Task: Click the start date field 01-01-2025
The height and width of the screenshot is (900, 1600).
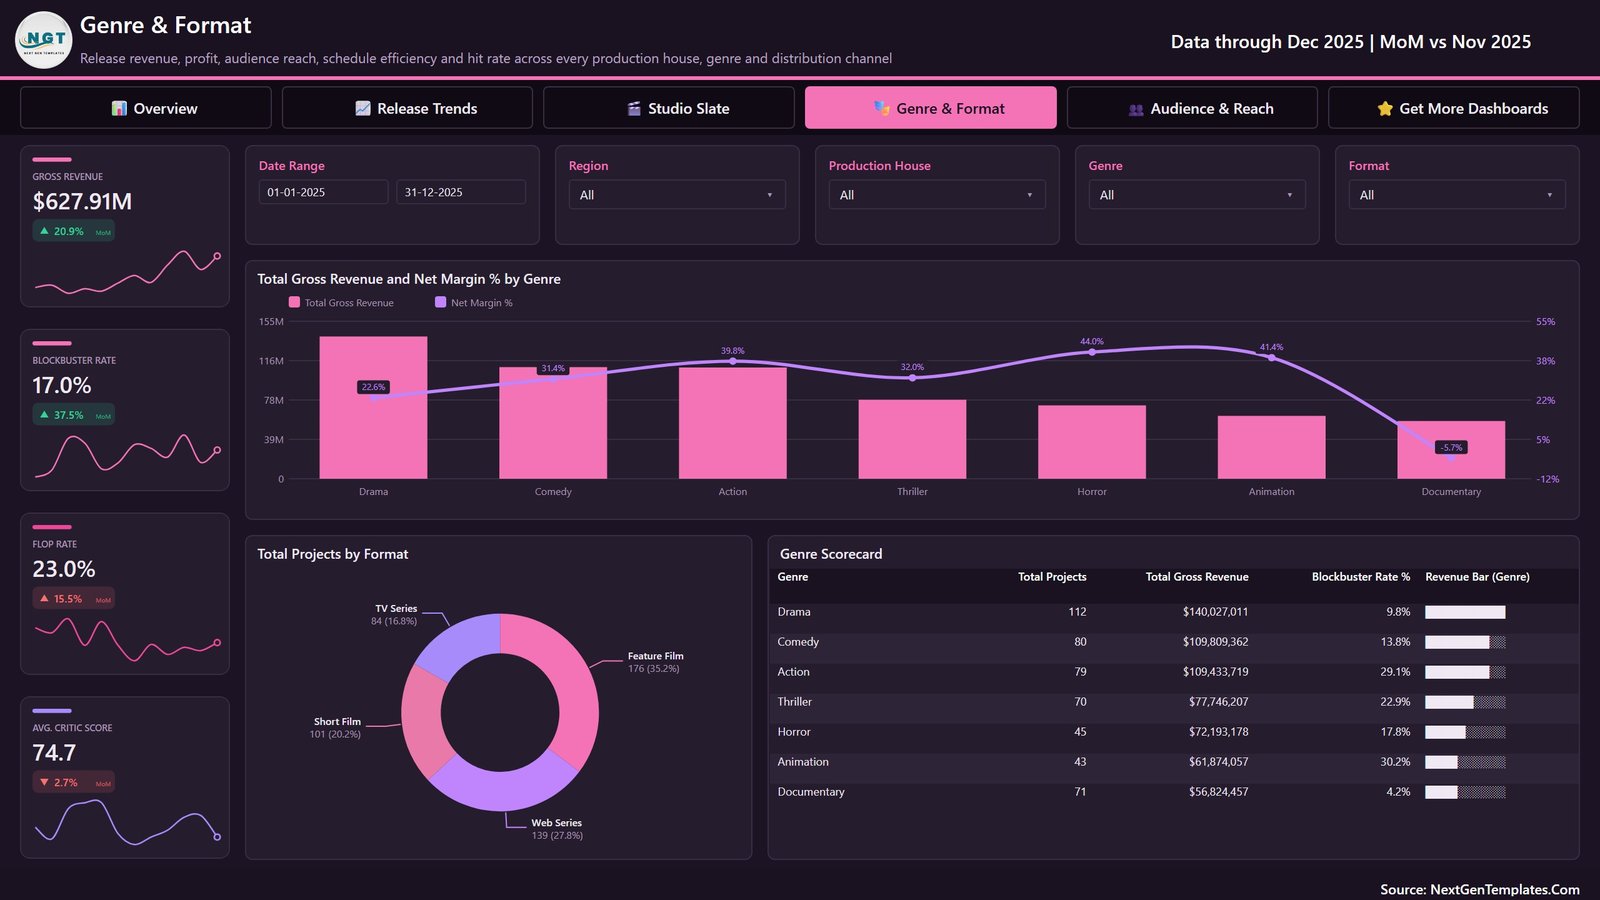Action: pos(323,192)
